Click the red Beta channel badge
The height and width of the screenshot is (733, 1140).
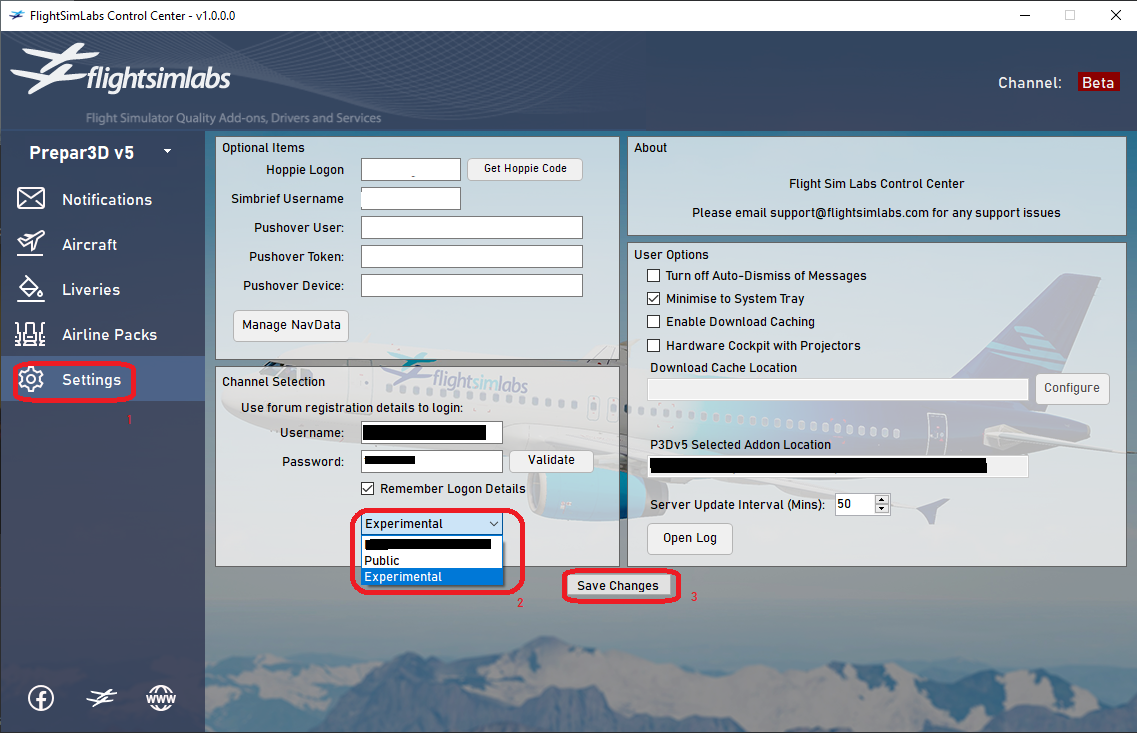[1098, 82]
